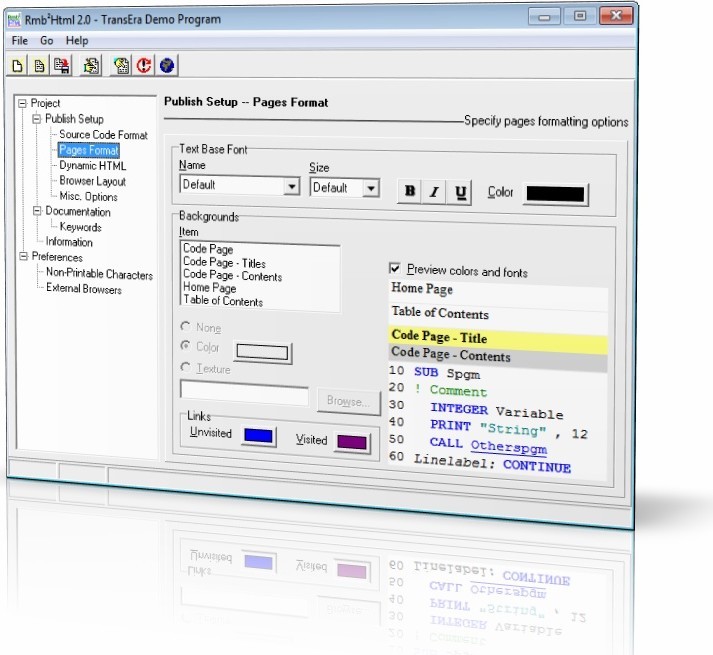Toggle underline text formatting button

pyautogui.click(x=460, y=192)
